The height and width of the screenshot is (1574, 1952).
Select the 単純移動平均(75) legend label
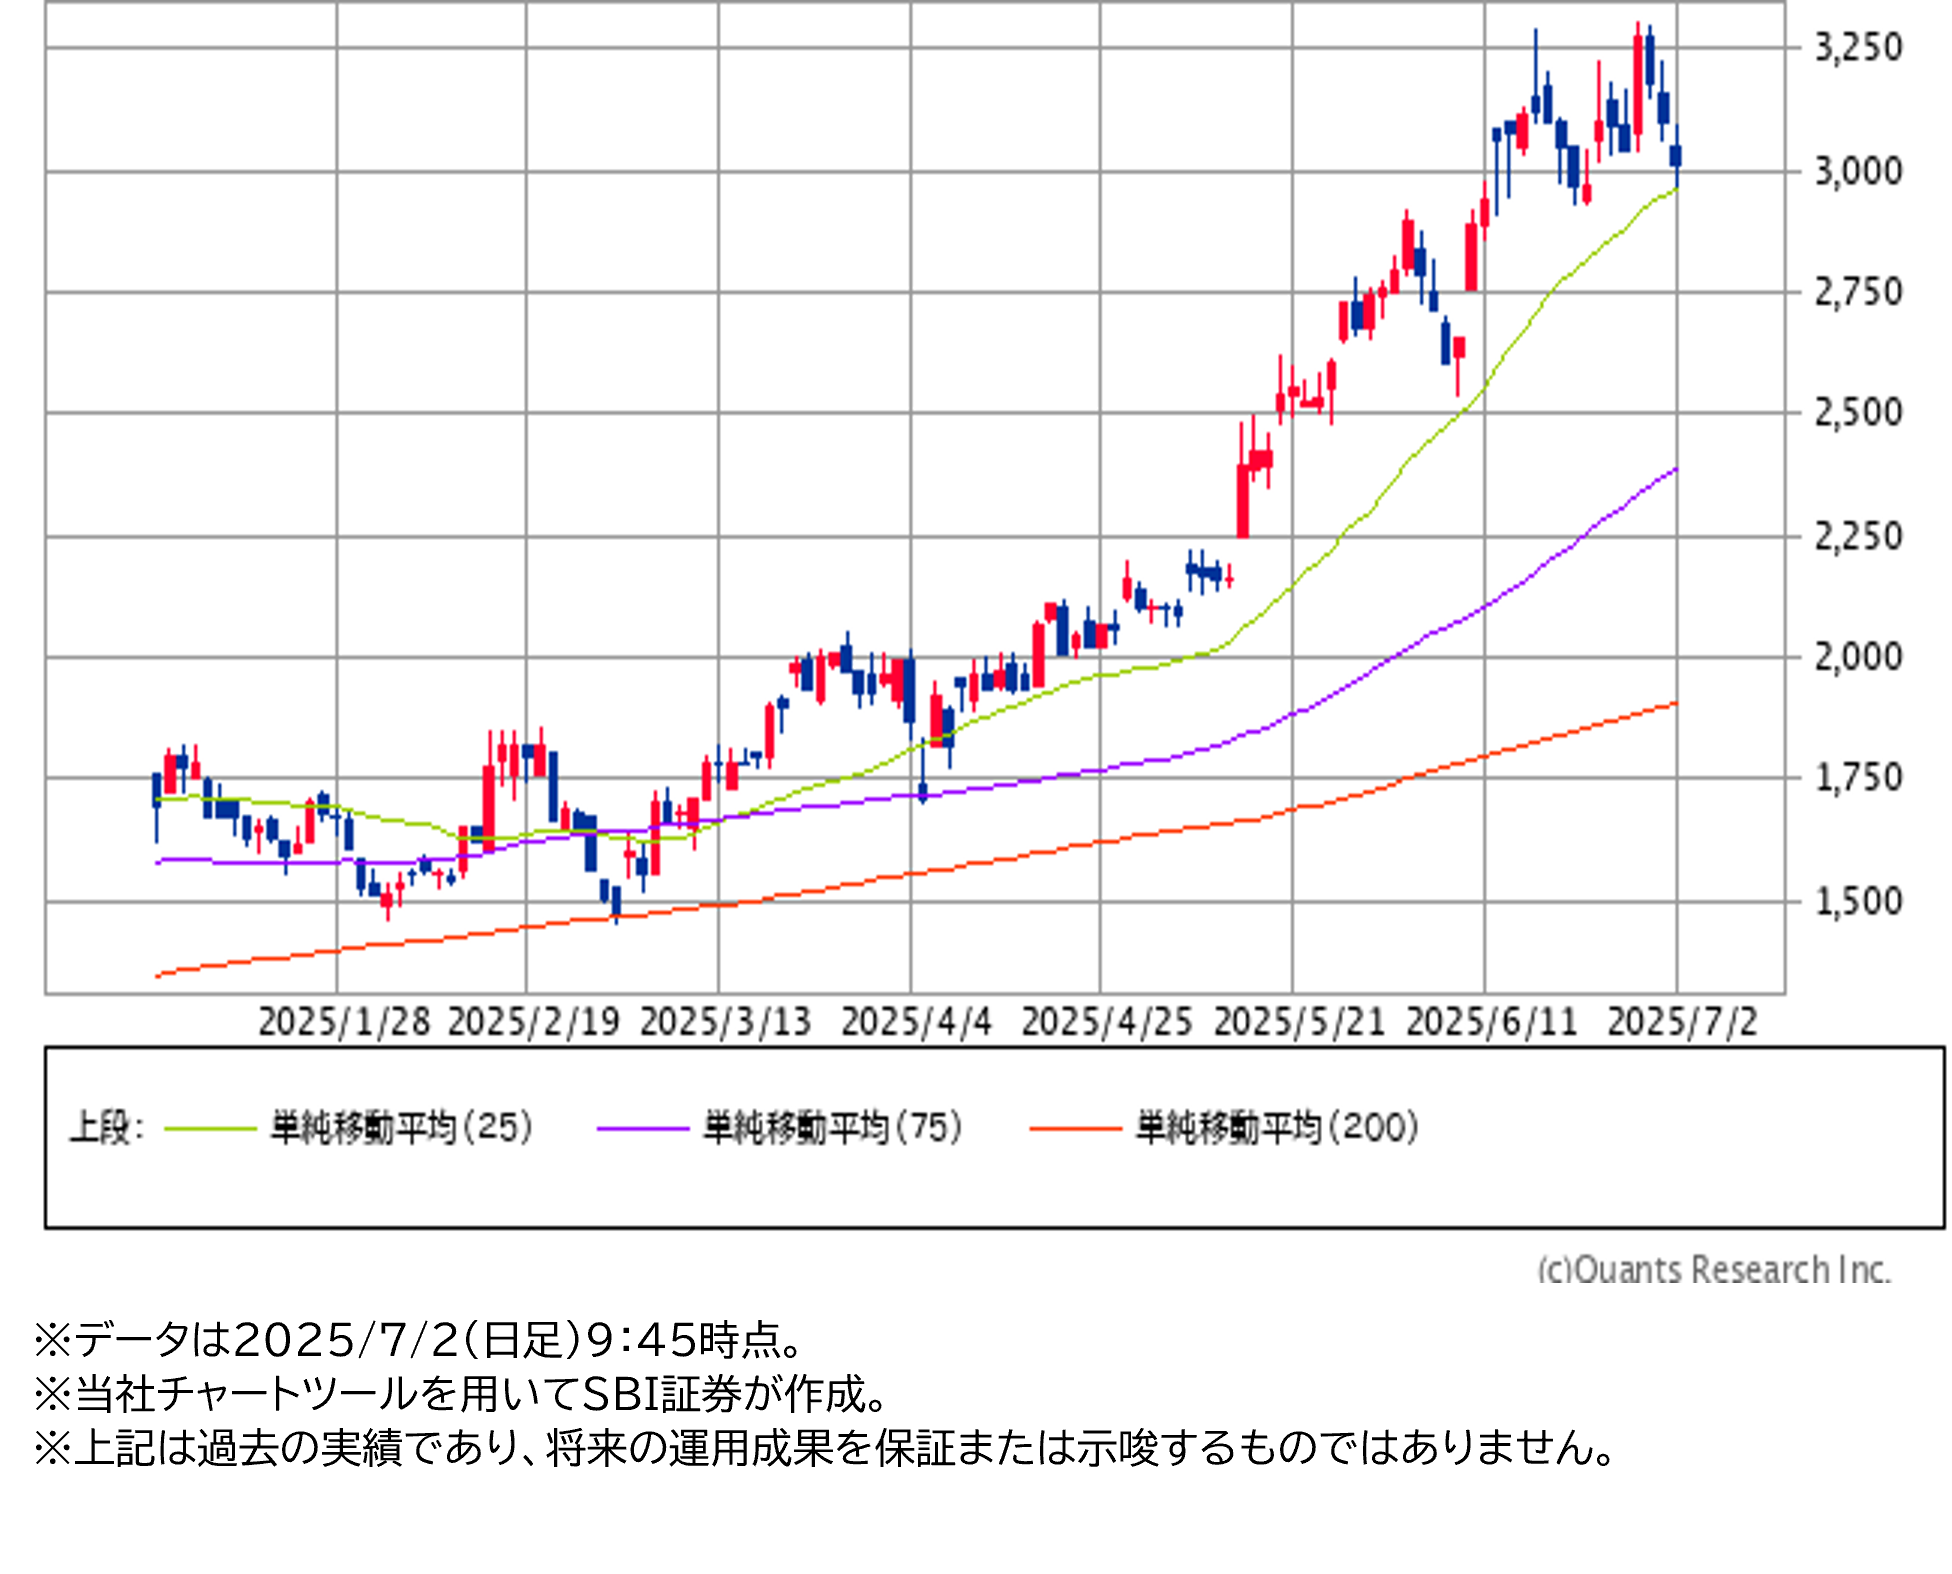(832, 1128)
